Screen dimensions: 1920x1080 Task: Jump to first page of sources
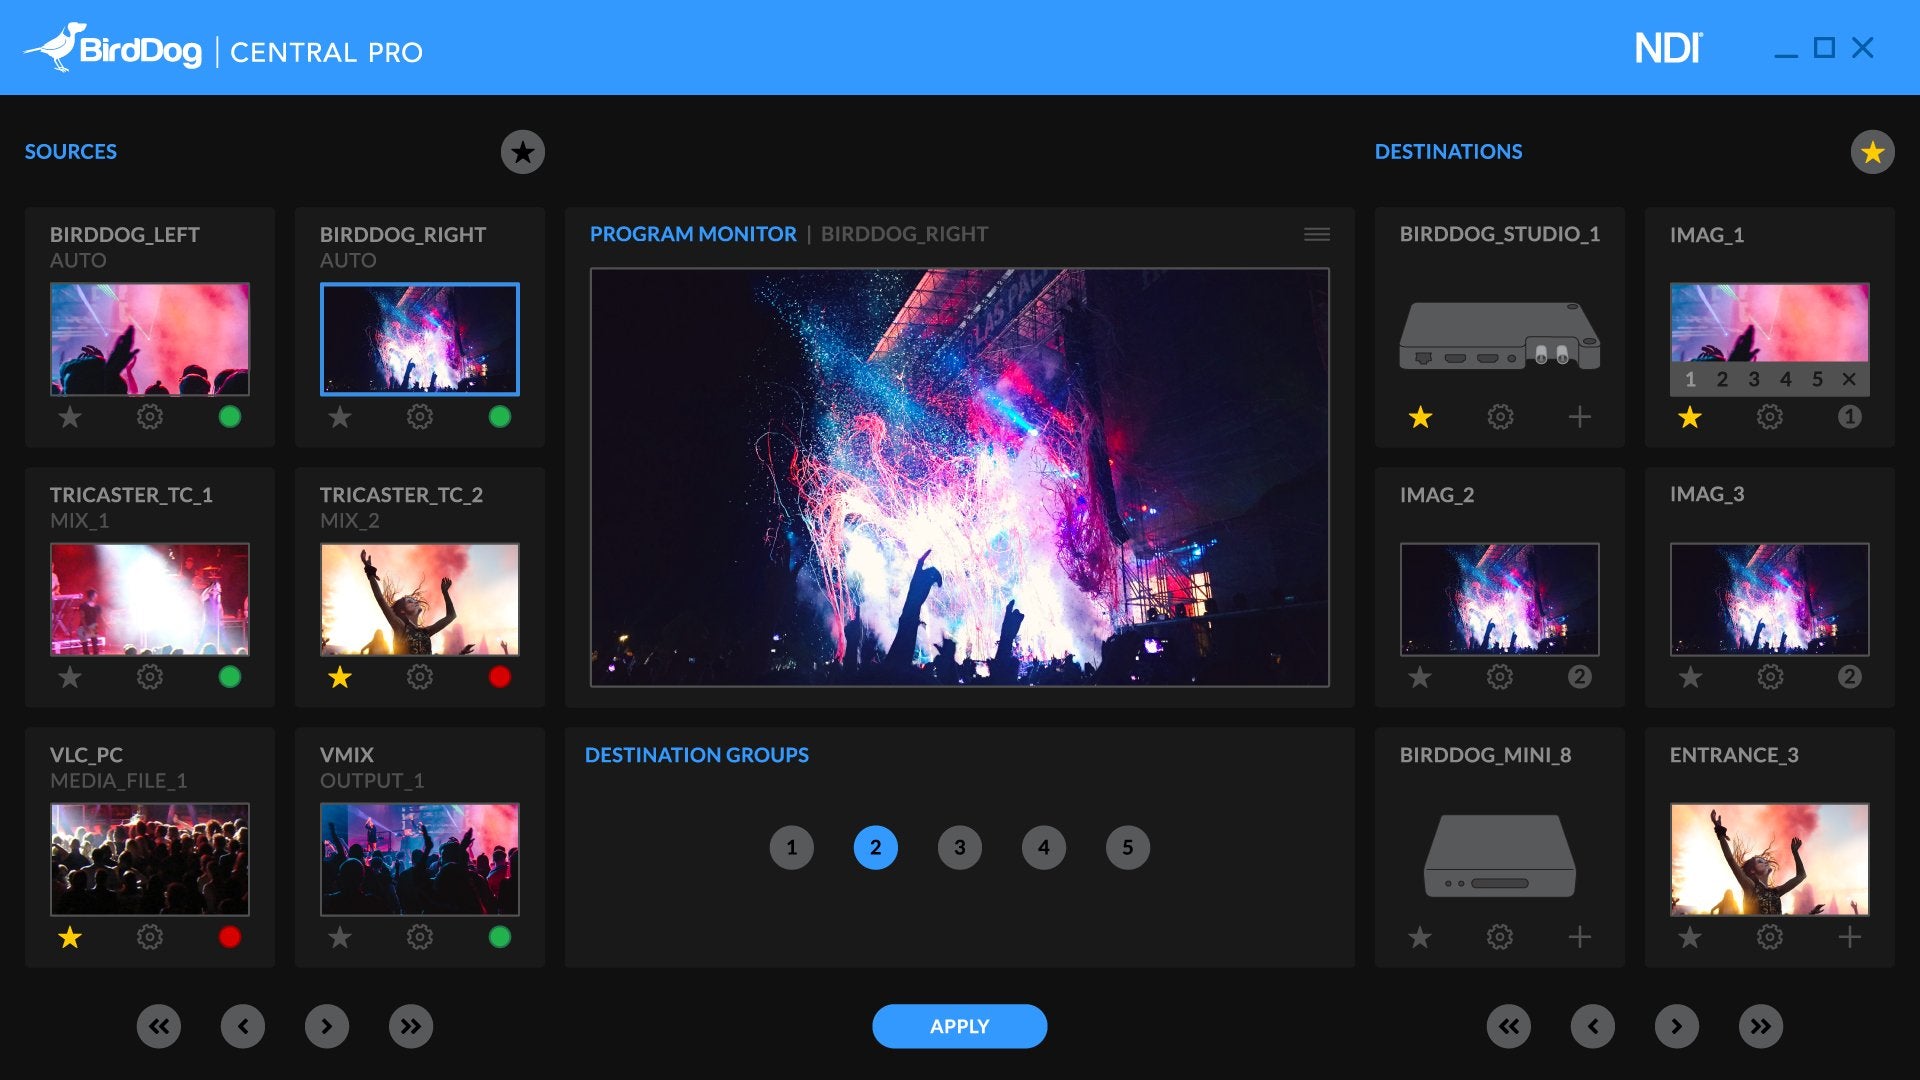click(159, 1026)
